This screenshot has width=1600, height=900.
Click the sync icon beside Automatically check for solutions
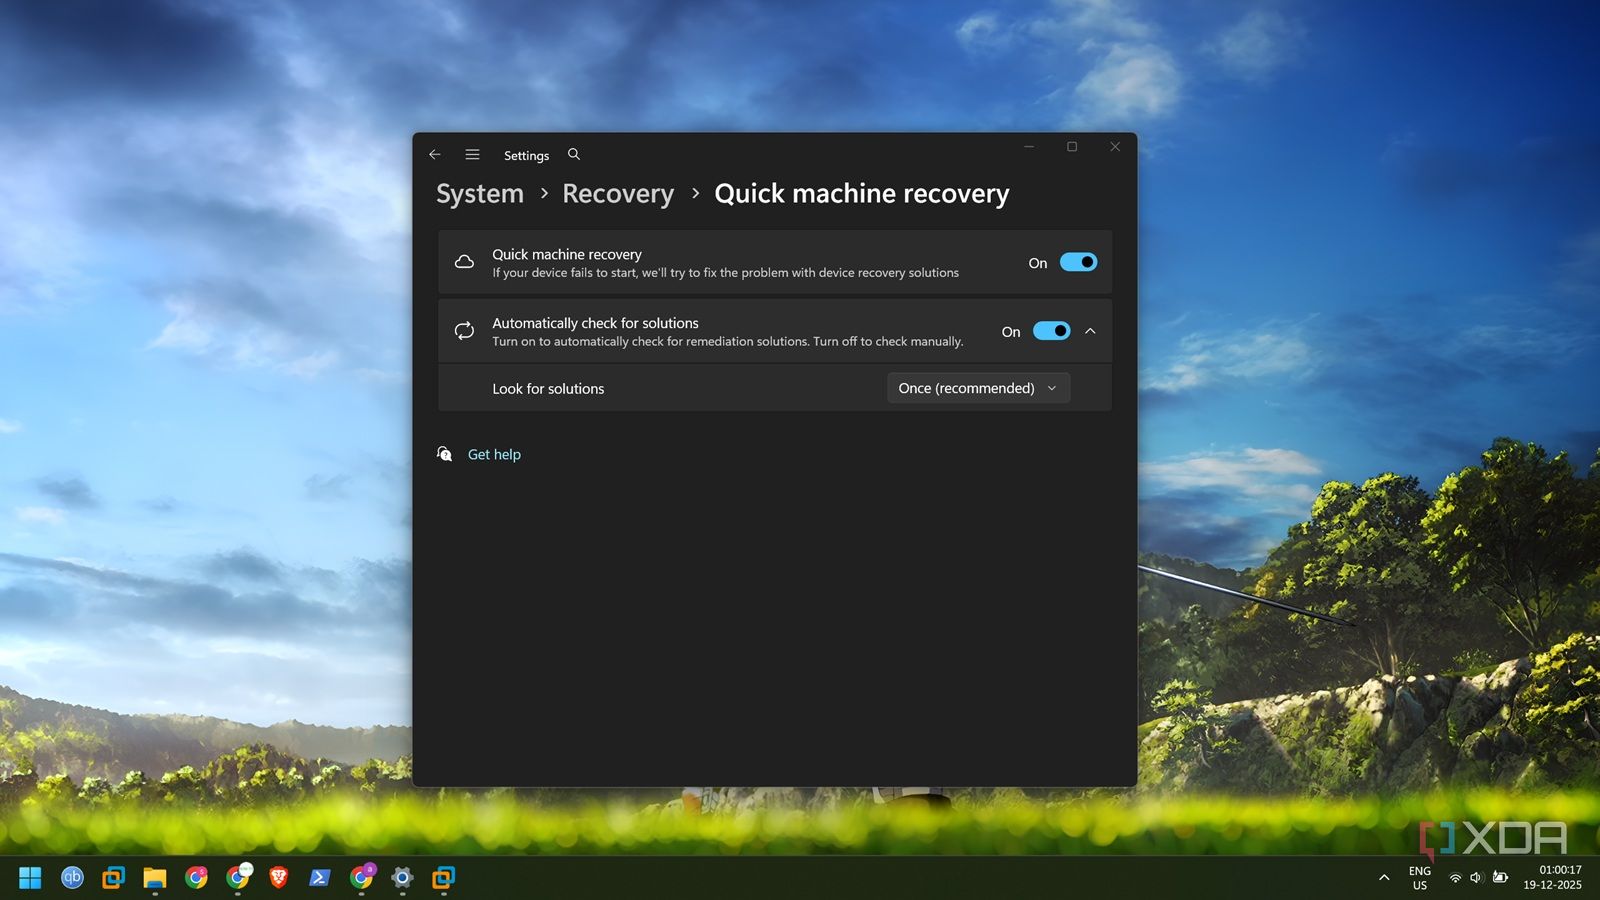tap(464, 331)
